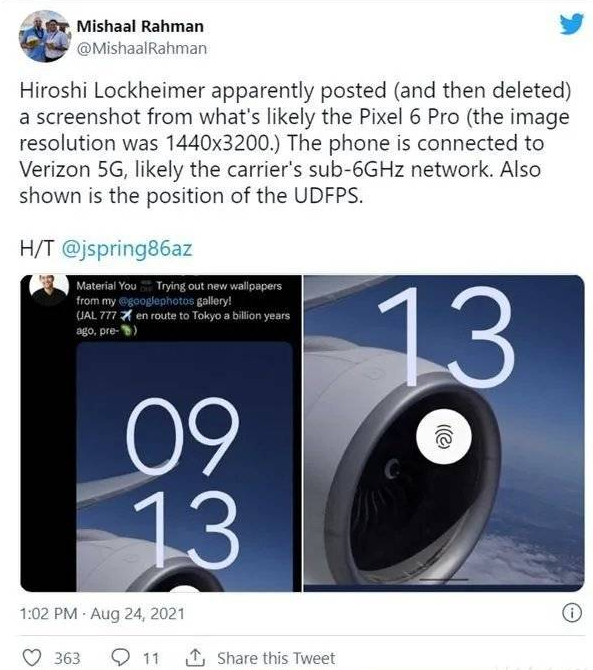Open Mishaal Rahman's profile avatar

[x=44, y=36]
